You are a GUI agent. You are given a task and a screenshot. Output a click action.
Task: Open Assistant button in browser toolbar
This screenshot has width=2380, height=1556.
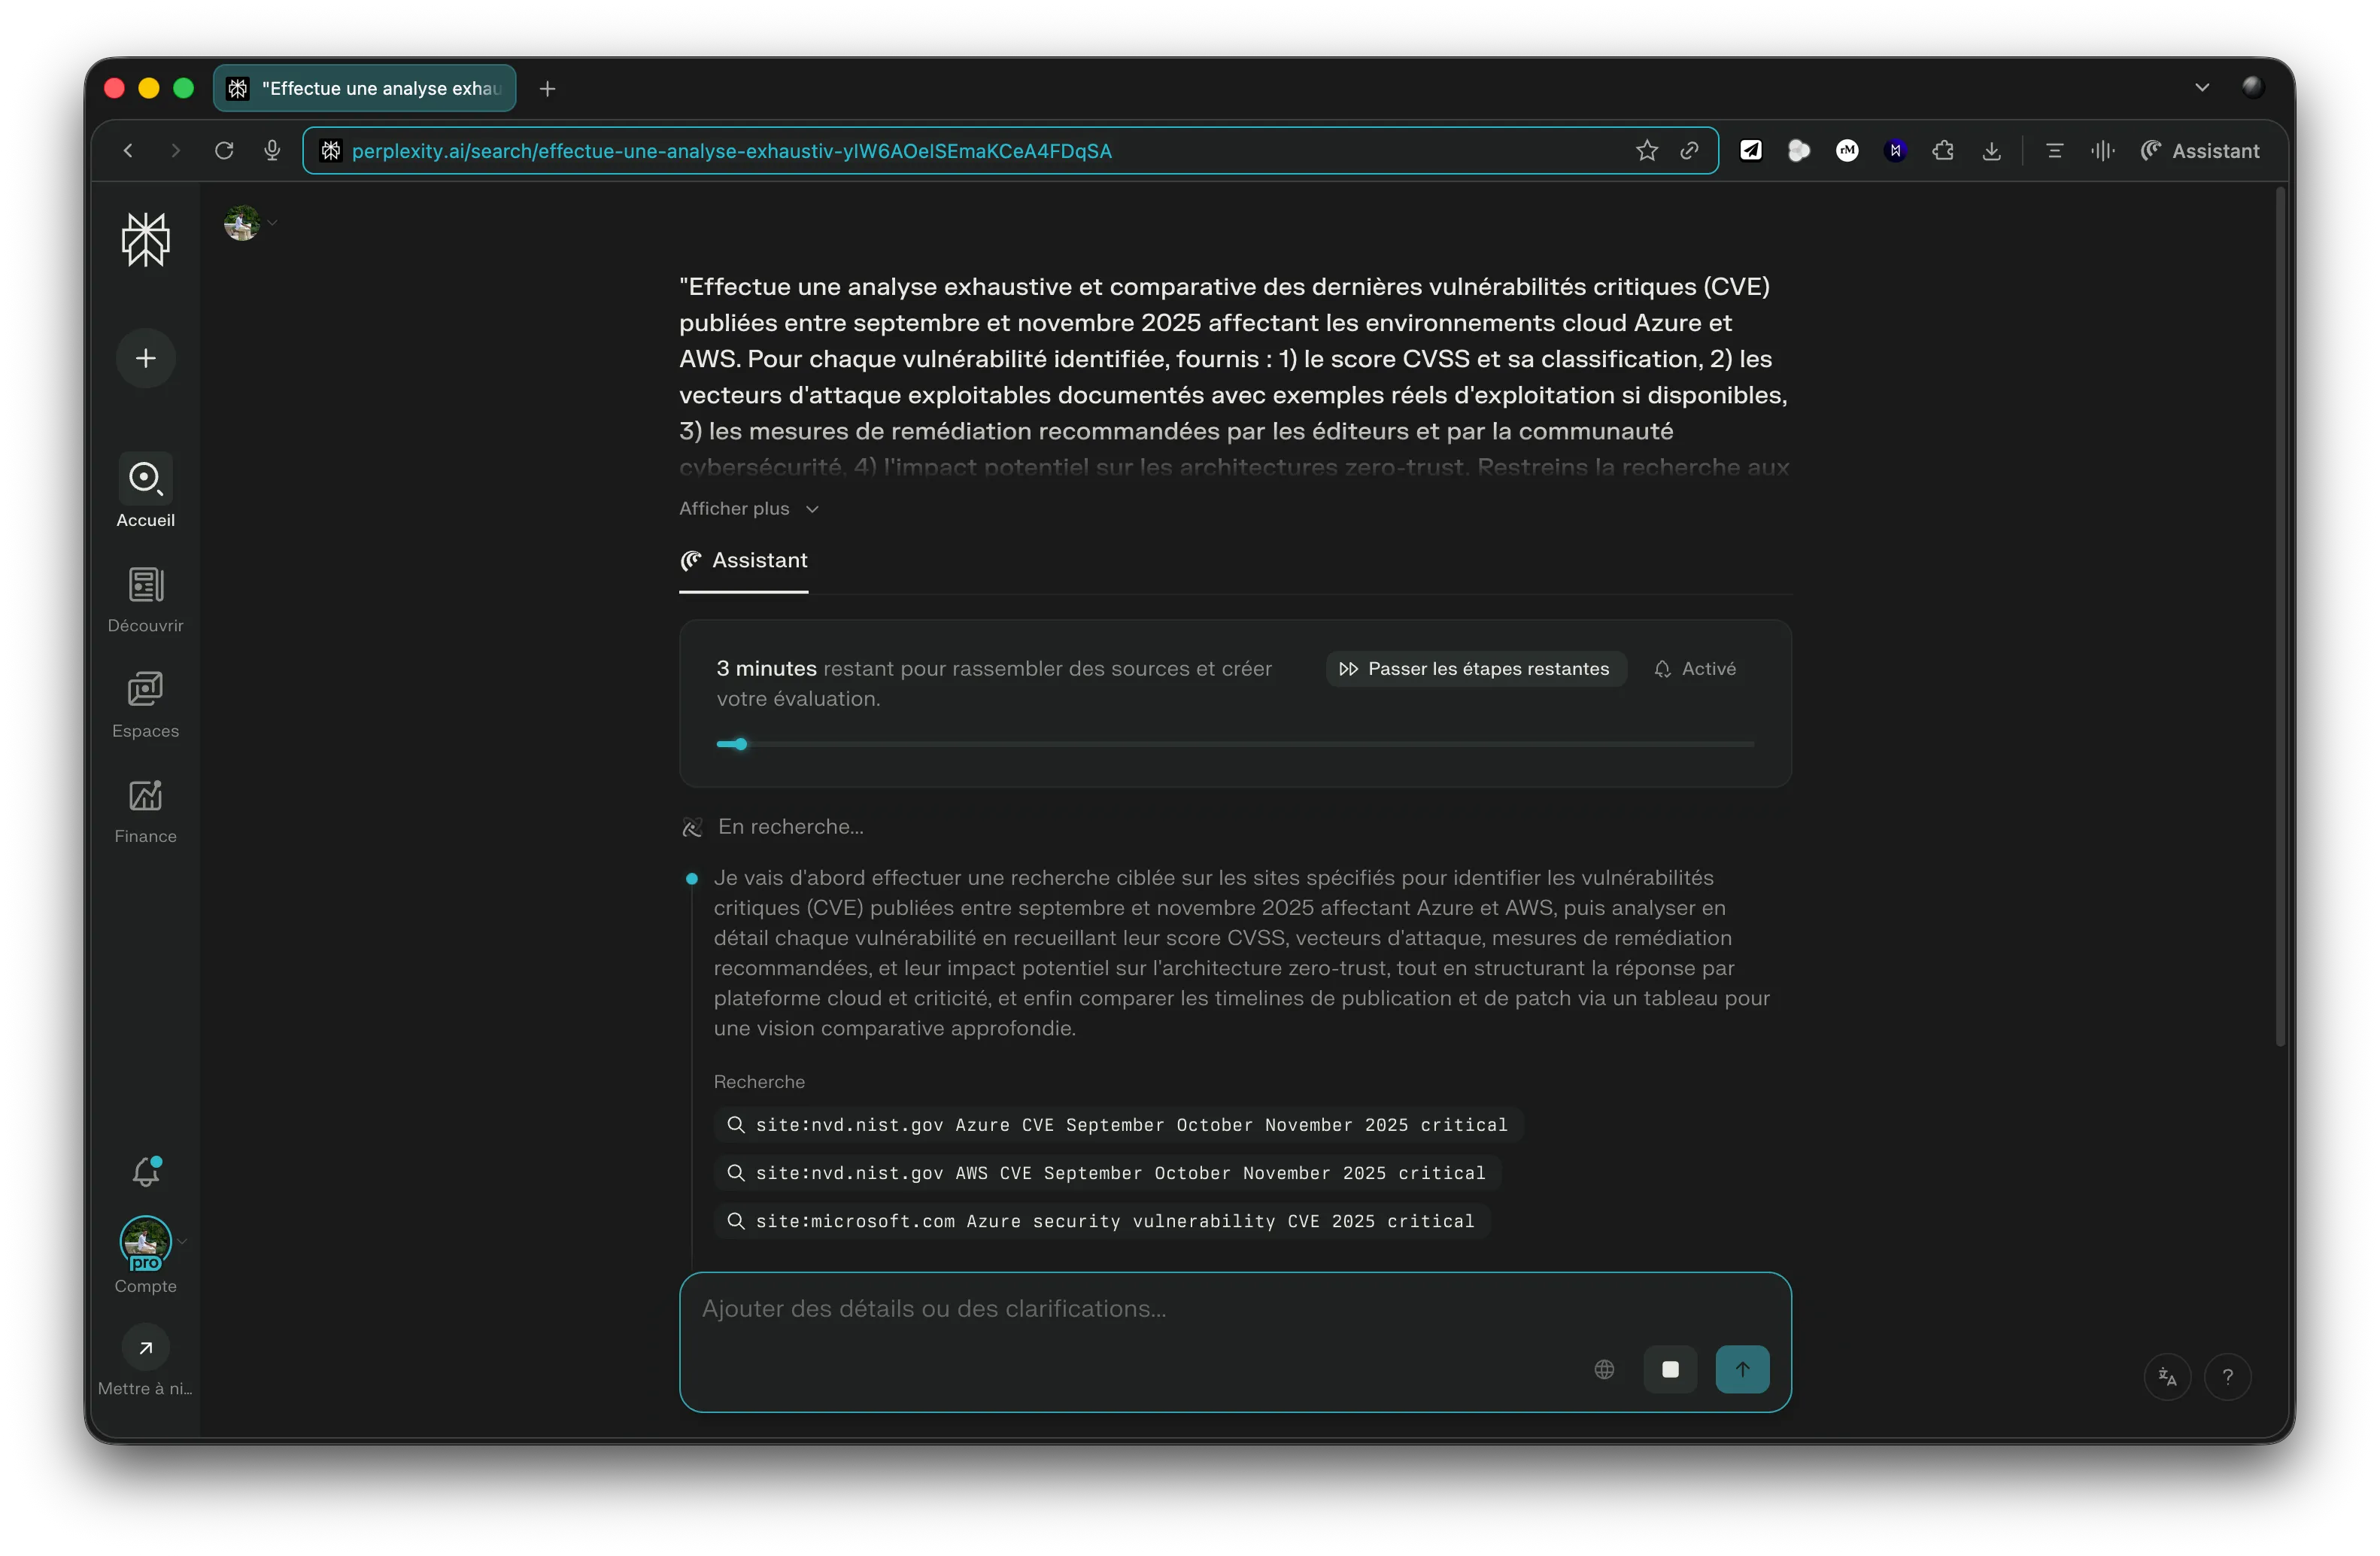point(2199,151)
